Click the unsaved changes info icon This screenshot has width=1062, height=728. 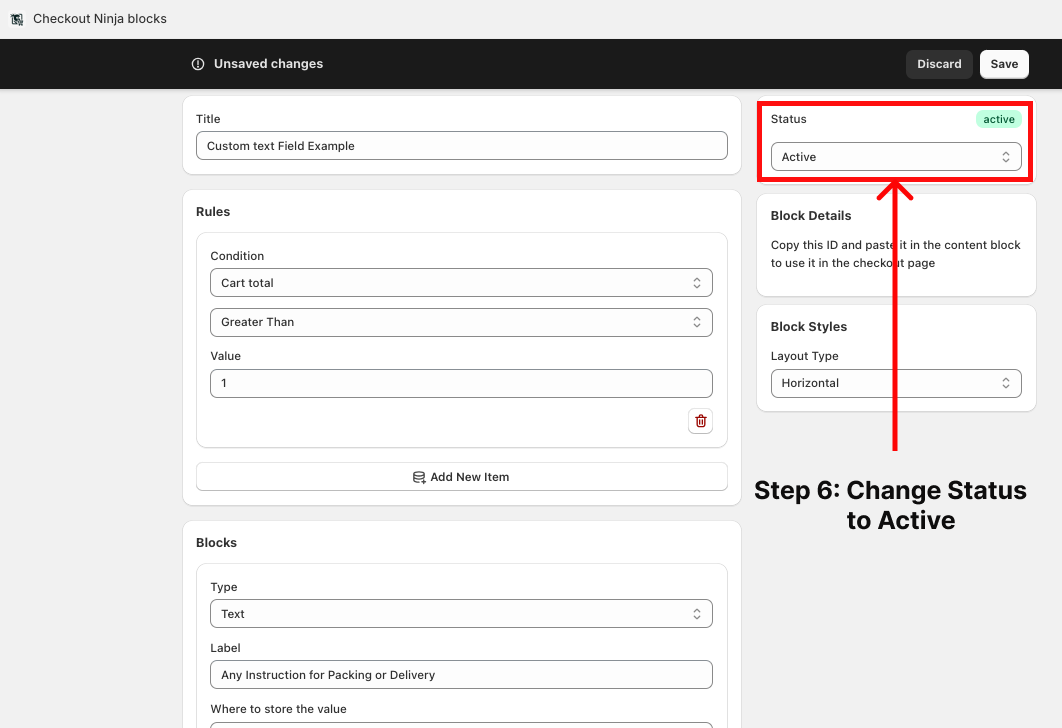point(198,64)
